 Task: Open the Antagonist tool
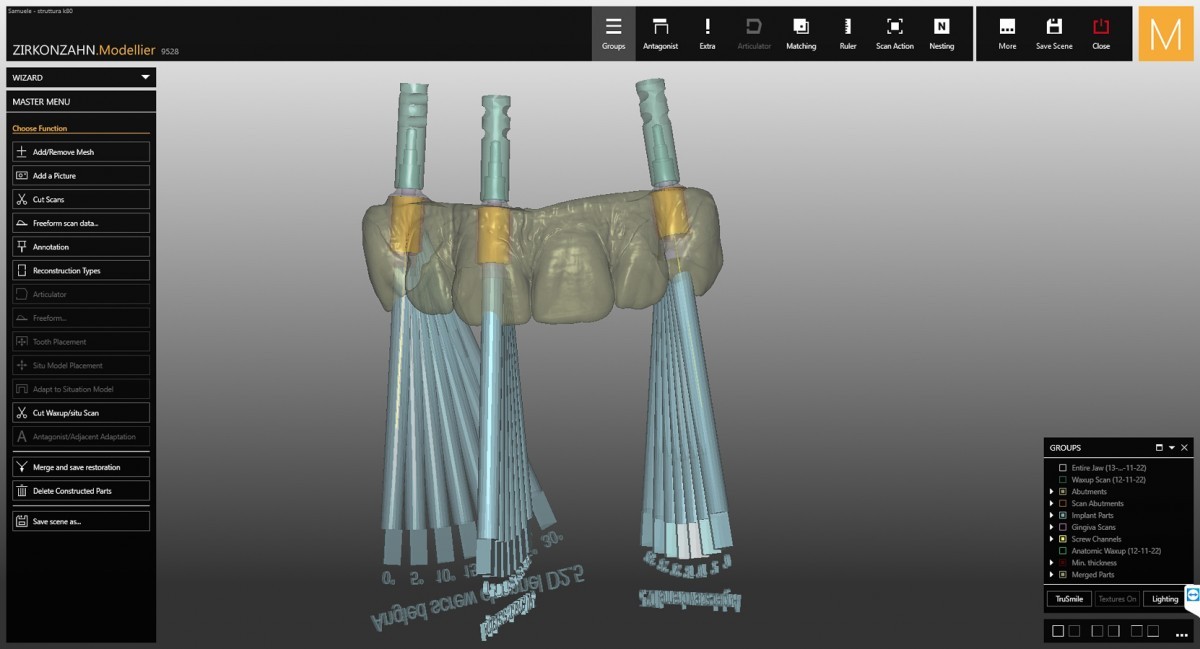pyautogui.click(x=660, y=33)
